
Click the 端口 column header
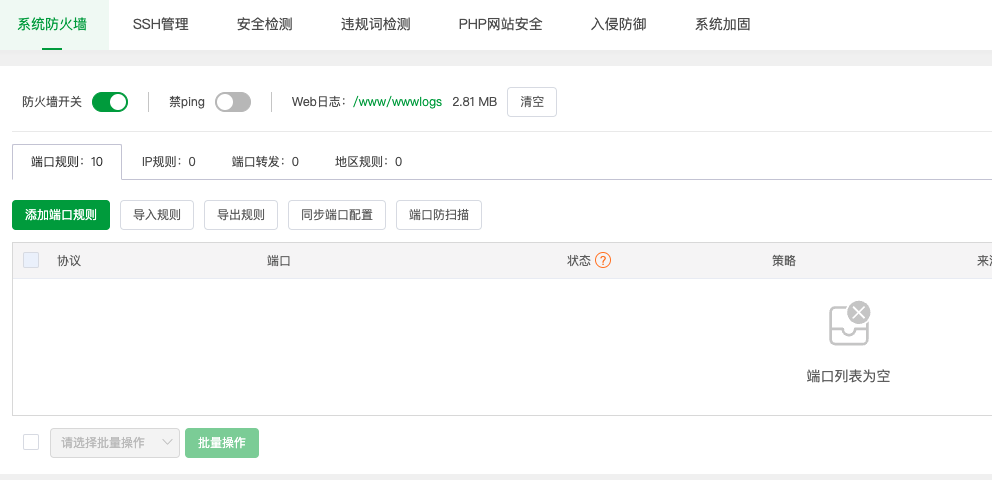click(x=279, y=261)
